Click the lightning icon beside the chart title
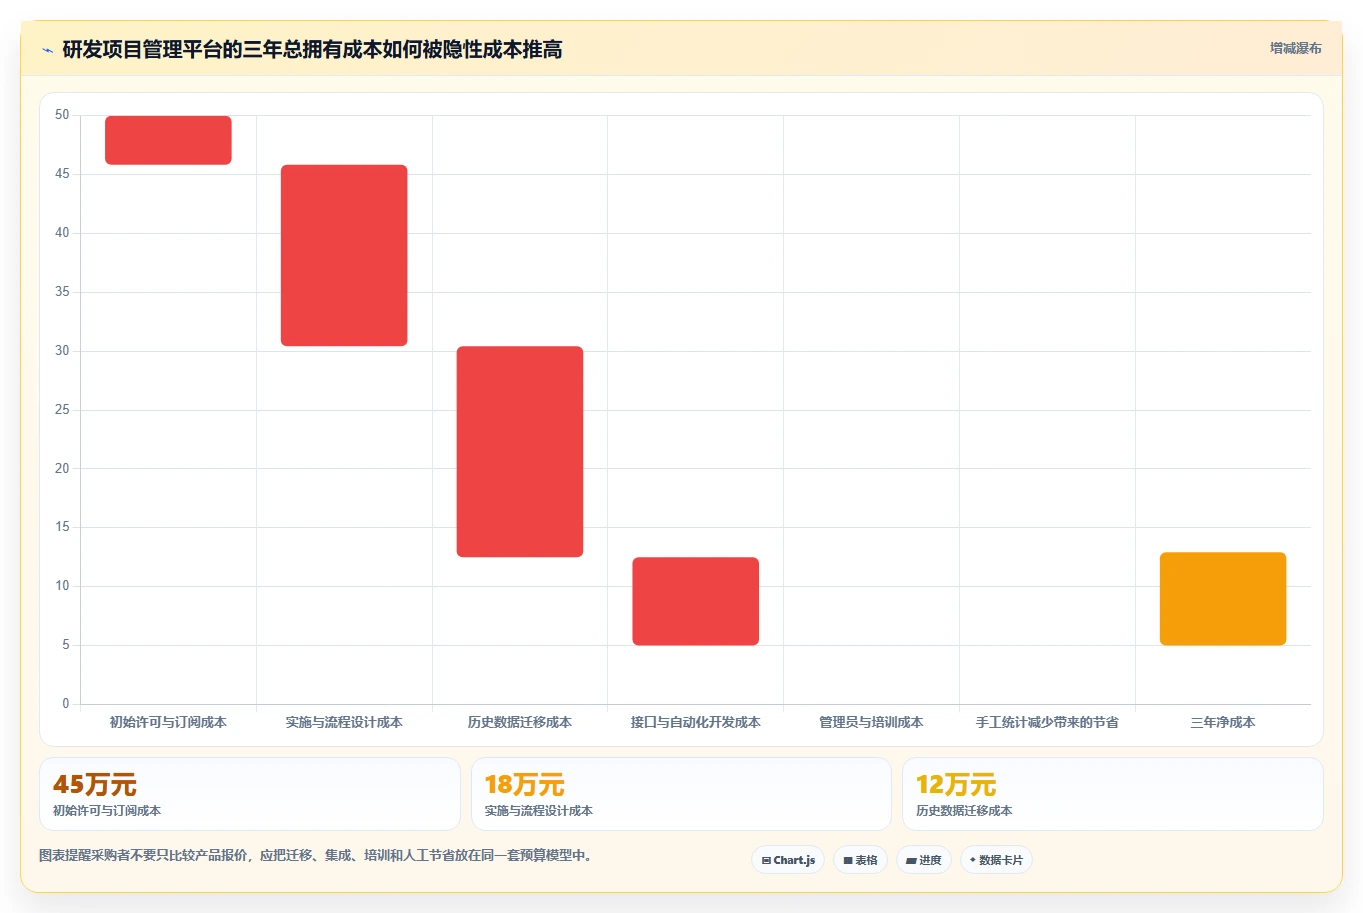 [x=47, y=50]
